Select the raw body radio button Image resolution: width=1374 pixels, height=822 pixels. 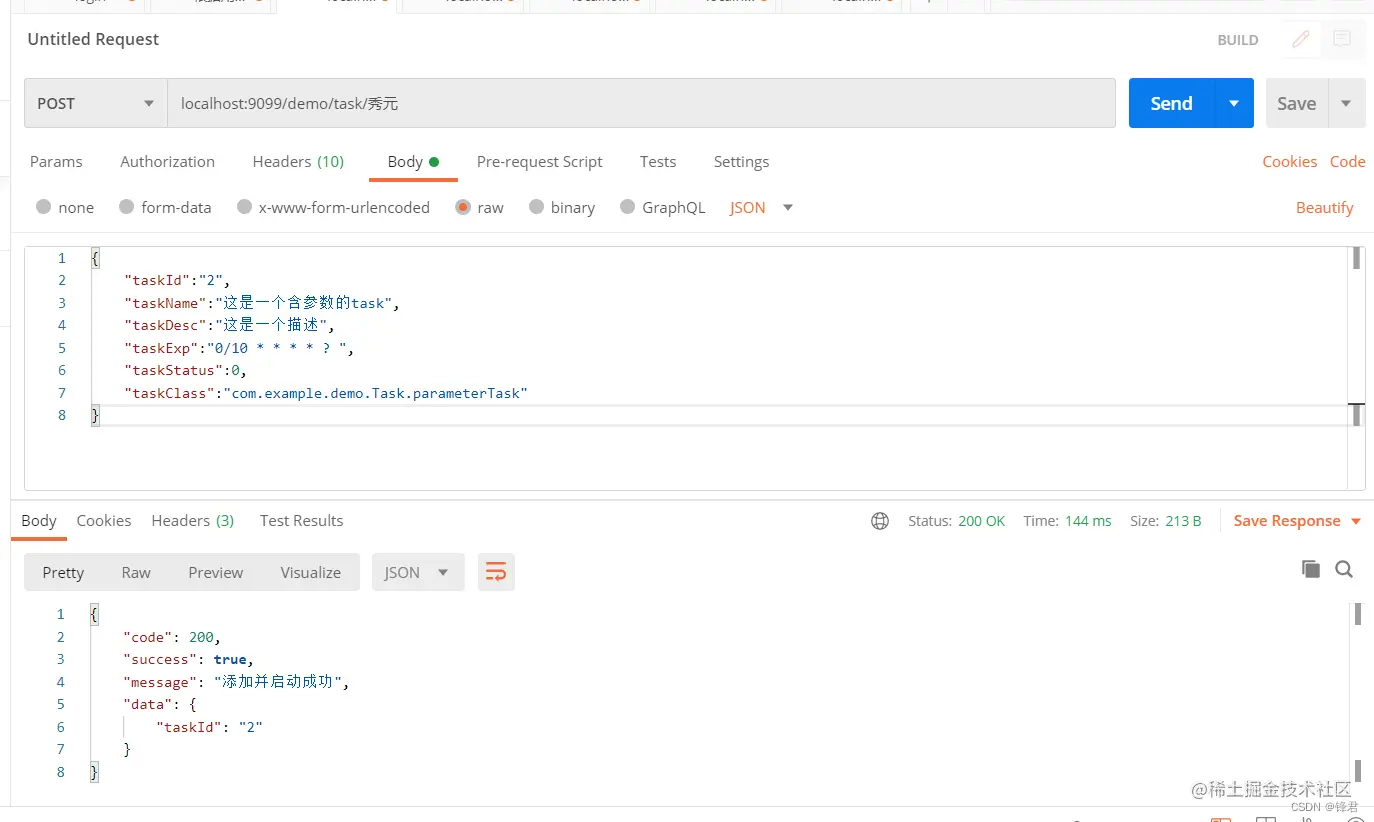point(462,207)
